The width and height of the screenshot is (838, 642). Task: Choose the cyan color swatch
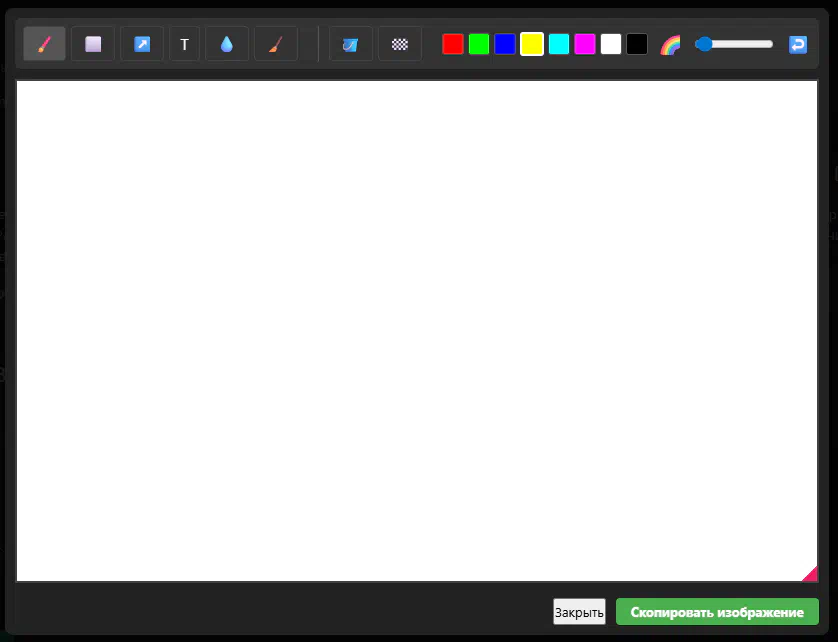tap(558, 44)
